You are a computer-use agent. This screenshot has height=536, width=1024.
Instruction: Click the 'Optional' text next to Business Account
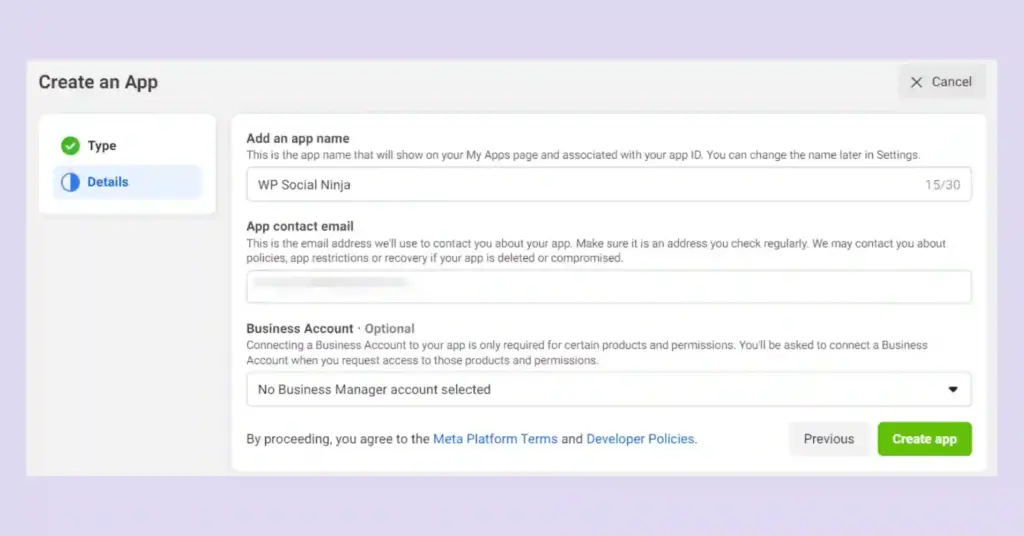pyautogui.click(x=389, y=328)
